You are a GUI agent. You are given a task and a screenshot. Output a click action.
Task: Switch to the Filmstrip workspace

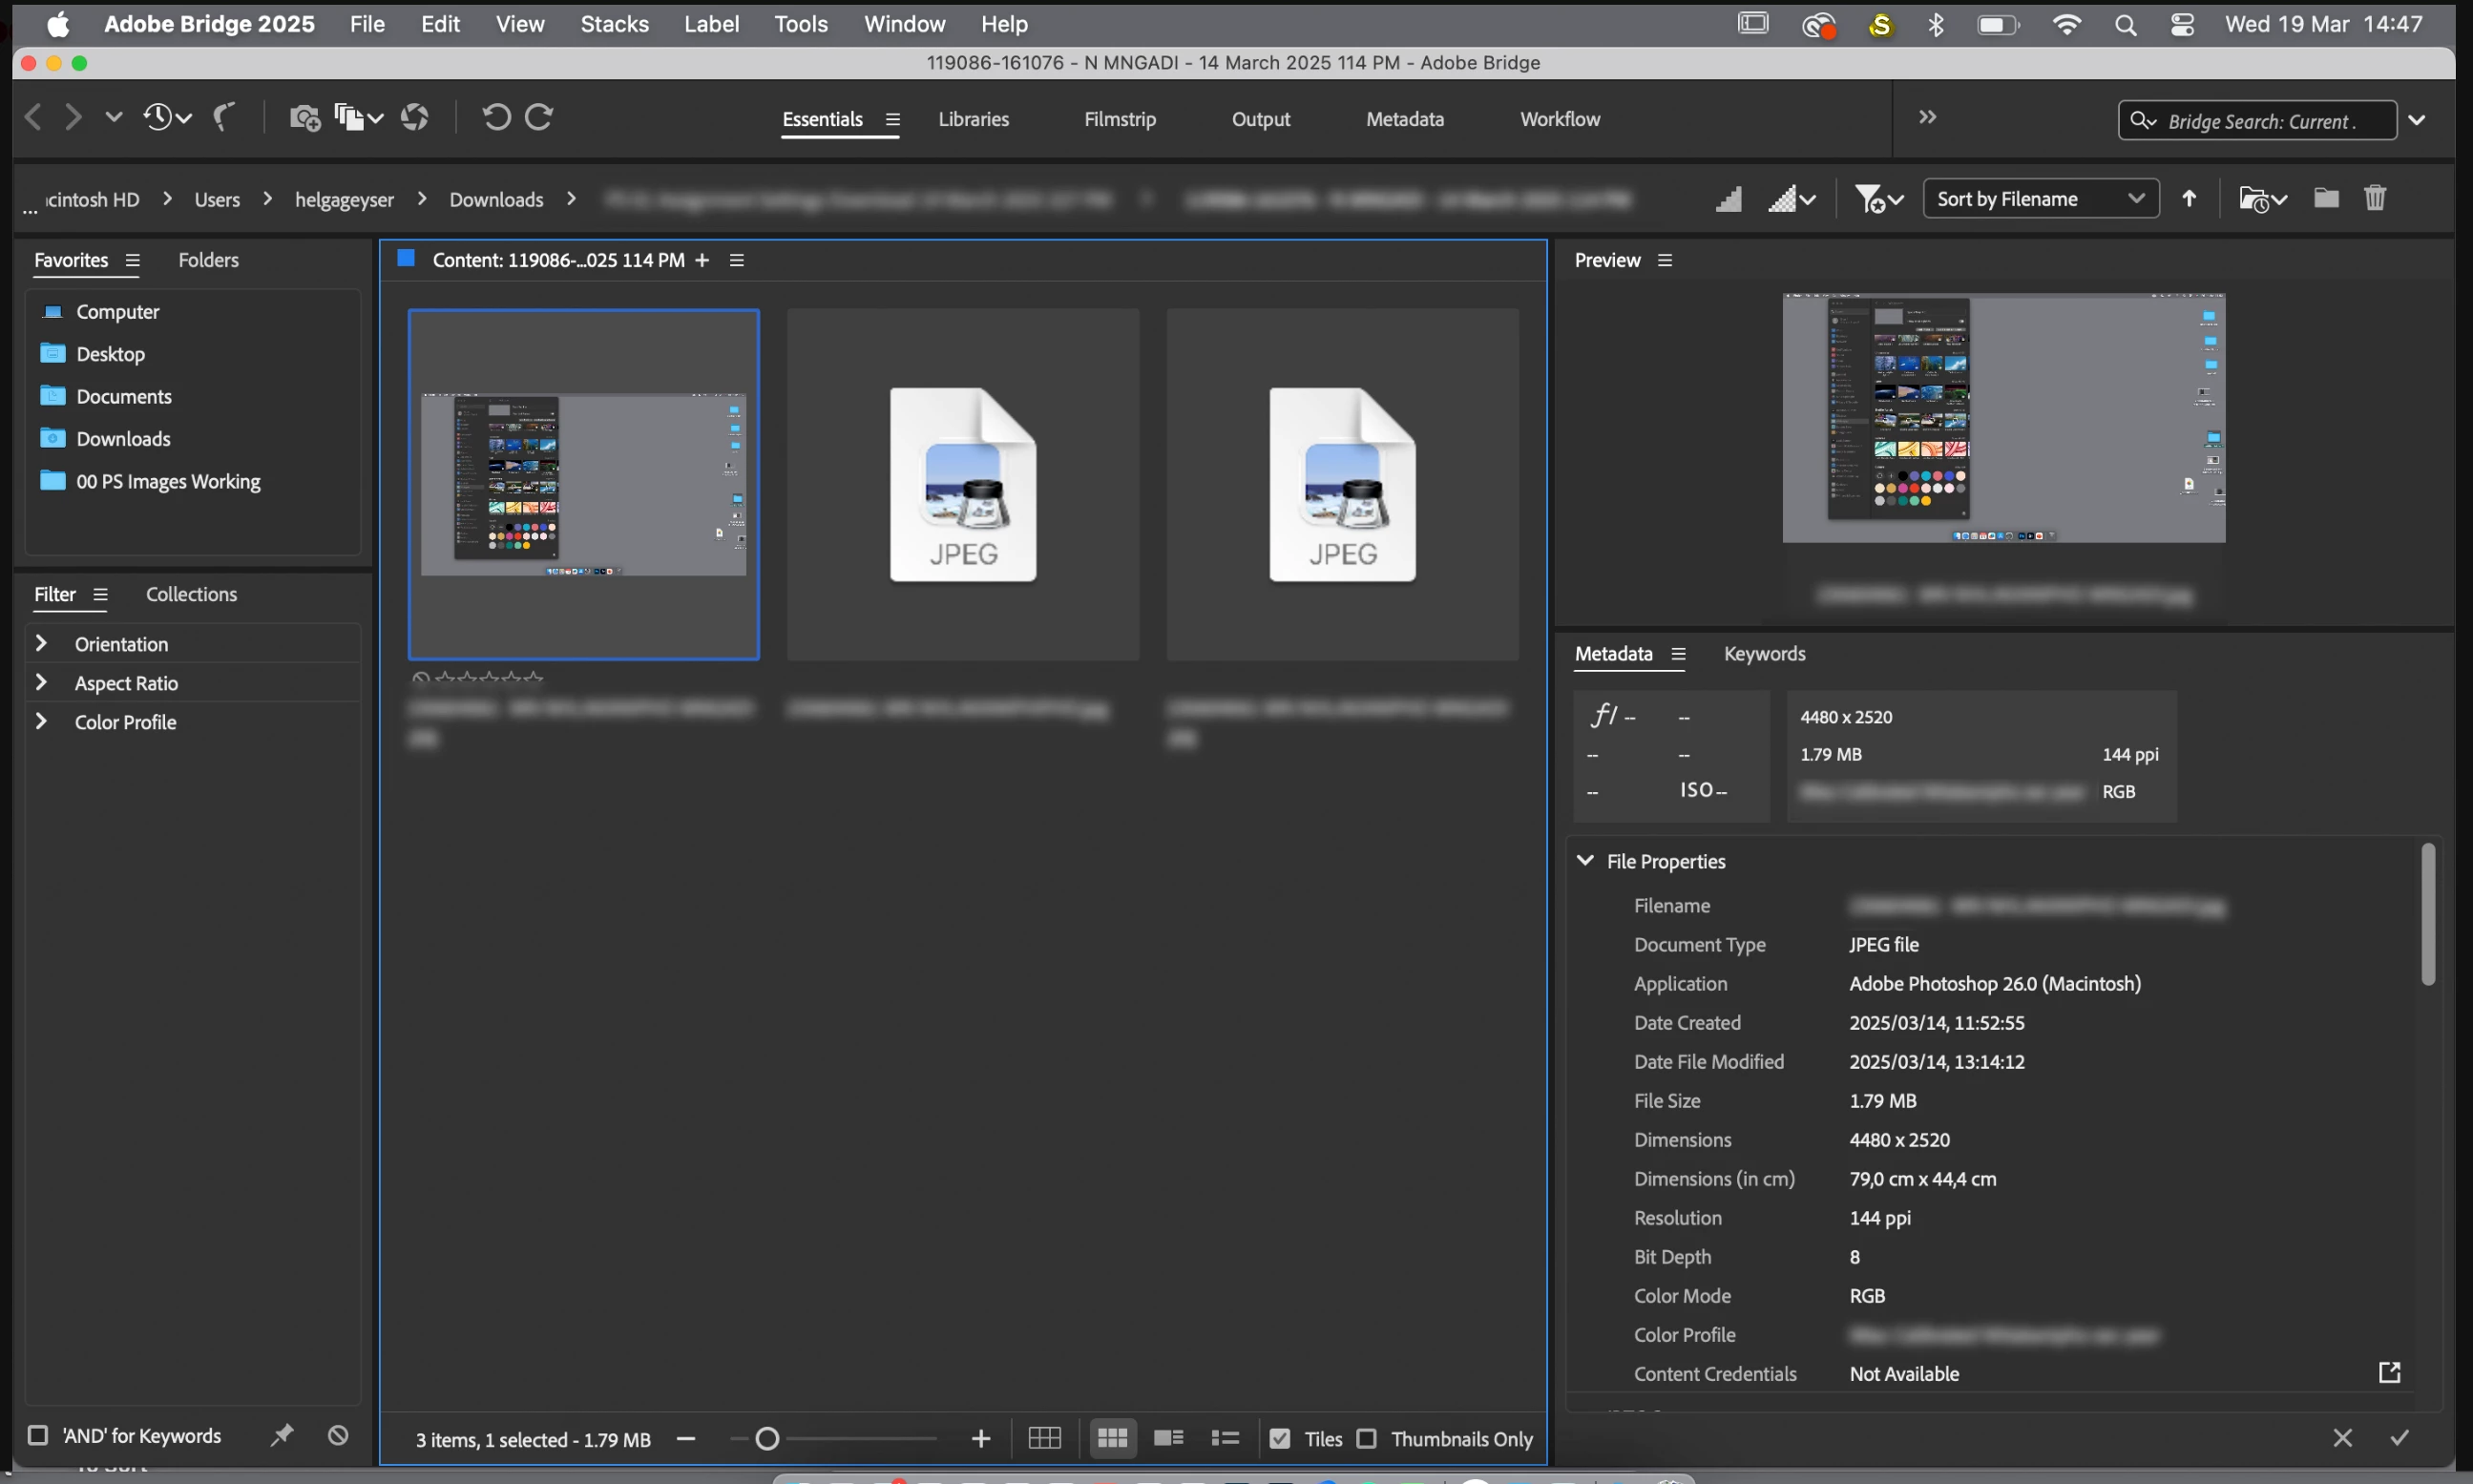coord(1120,119)
